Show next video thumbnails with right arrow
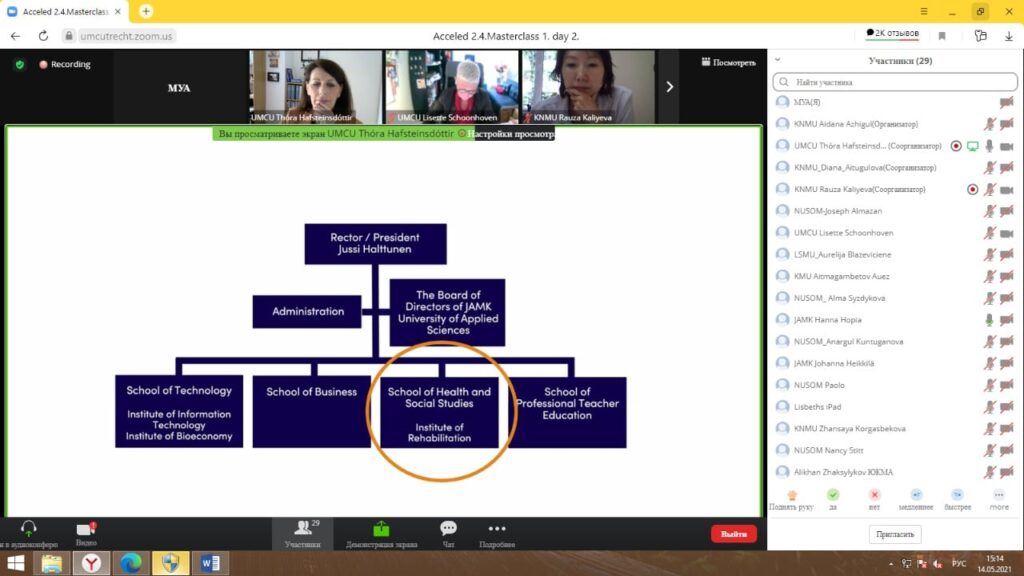This screenshot has width=1024, height=576. coord(669,87)
